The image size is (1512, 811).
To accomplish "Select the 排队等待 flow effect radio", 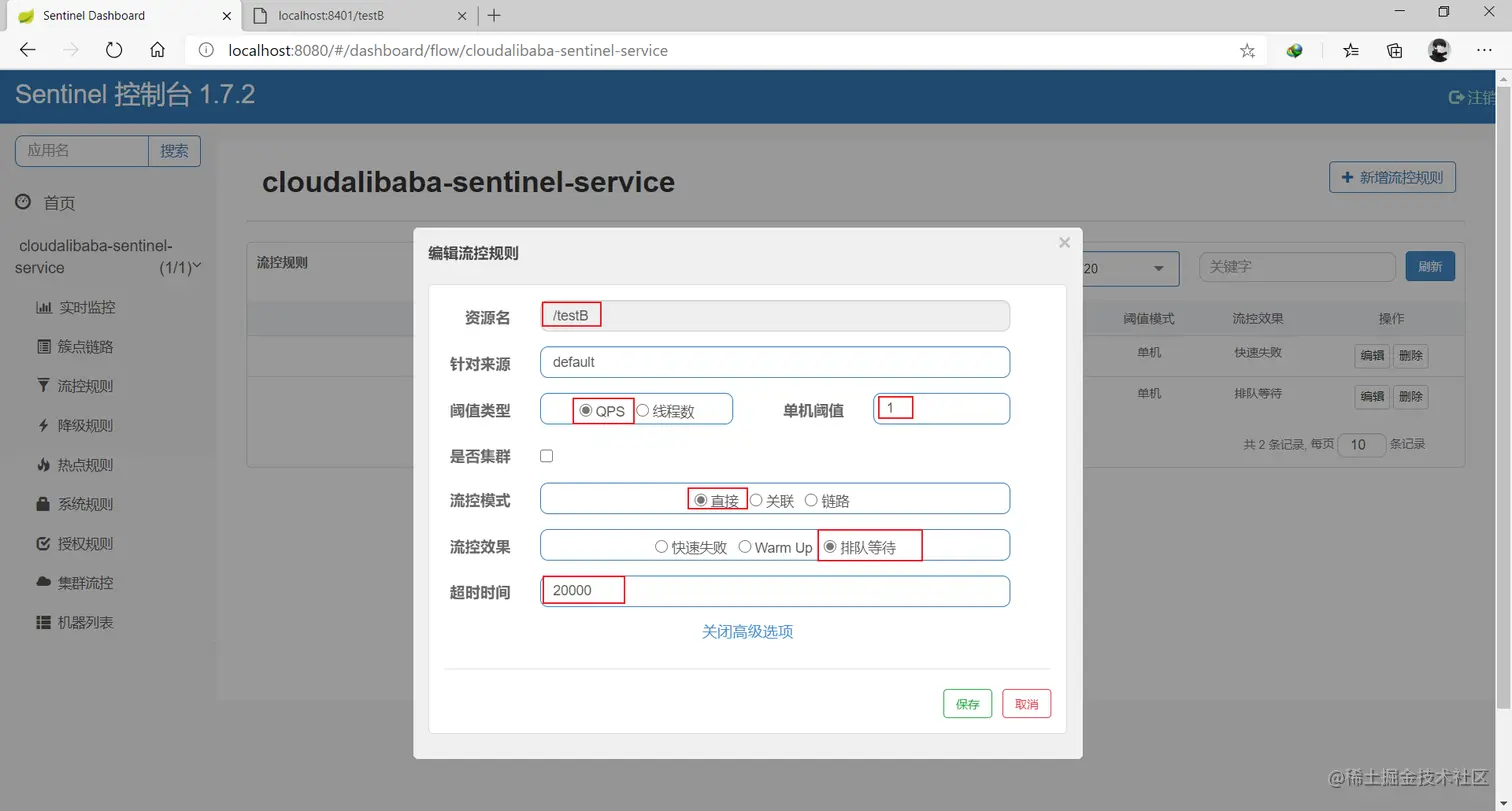I will point(829,547).
